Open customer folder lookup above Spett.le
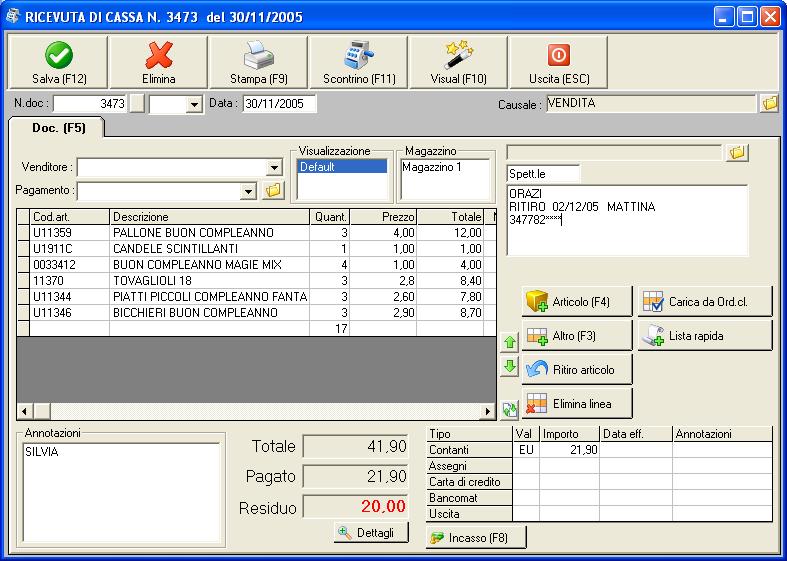 click(x=737, y=153)
